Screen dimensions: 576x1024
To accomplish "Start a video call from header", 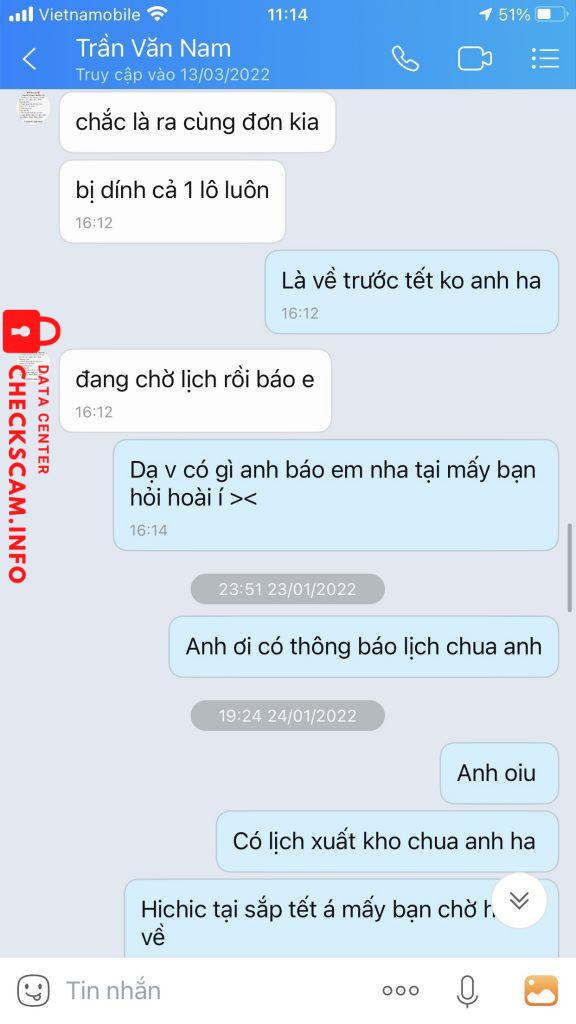I will [x=475, y=59].
